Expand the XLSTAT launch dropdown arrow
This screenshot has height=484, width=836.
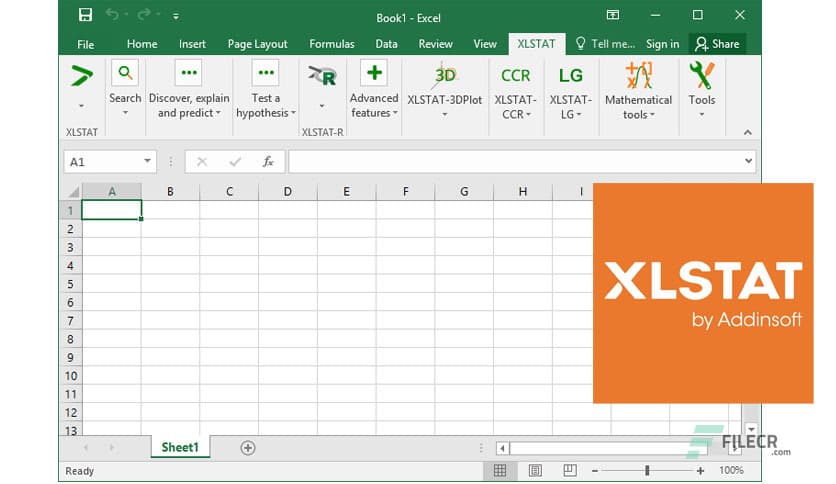[81, 106]
